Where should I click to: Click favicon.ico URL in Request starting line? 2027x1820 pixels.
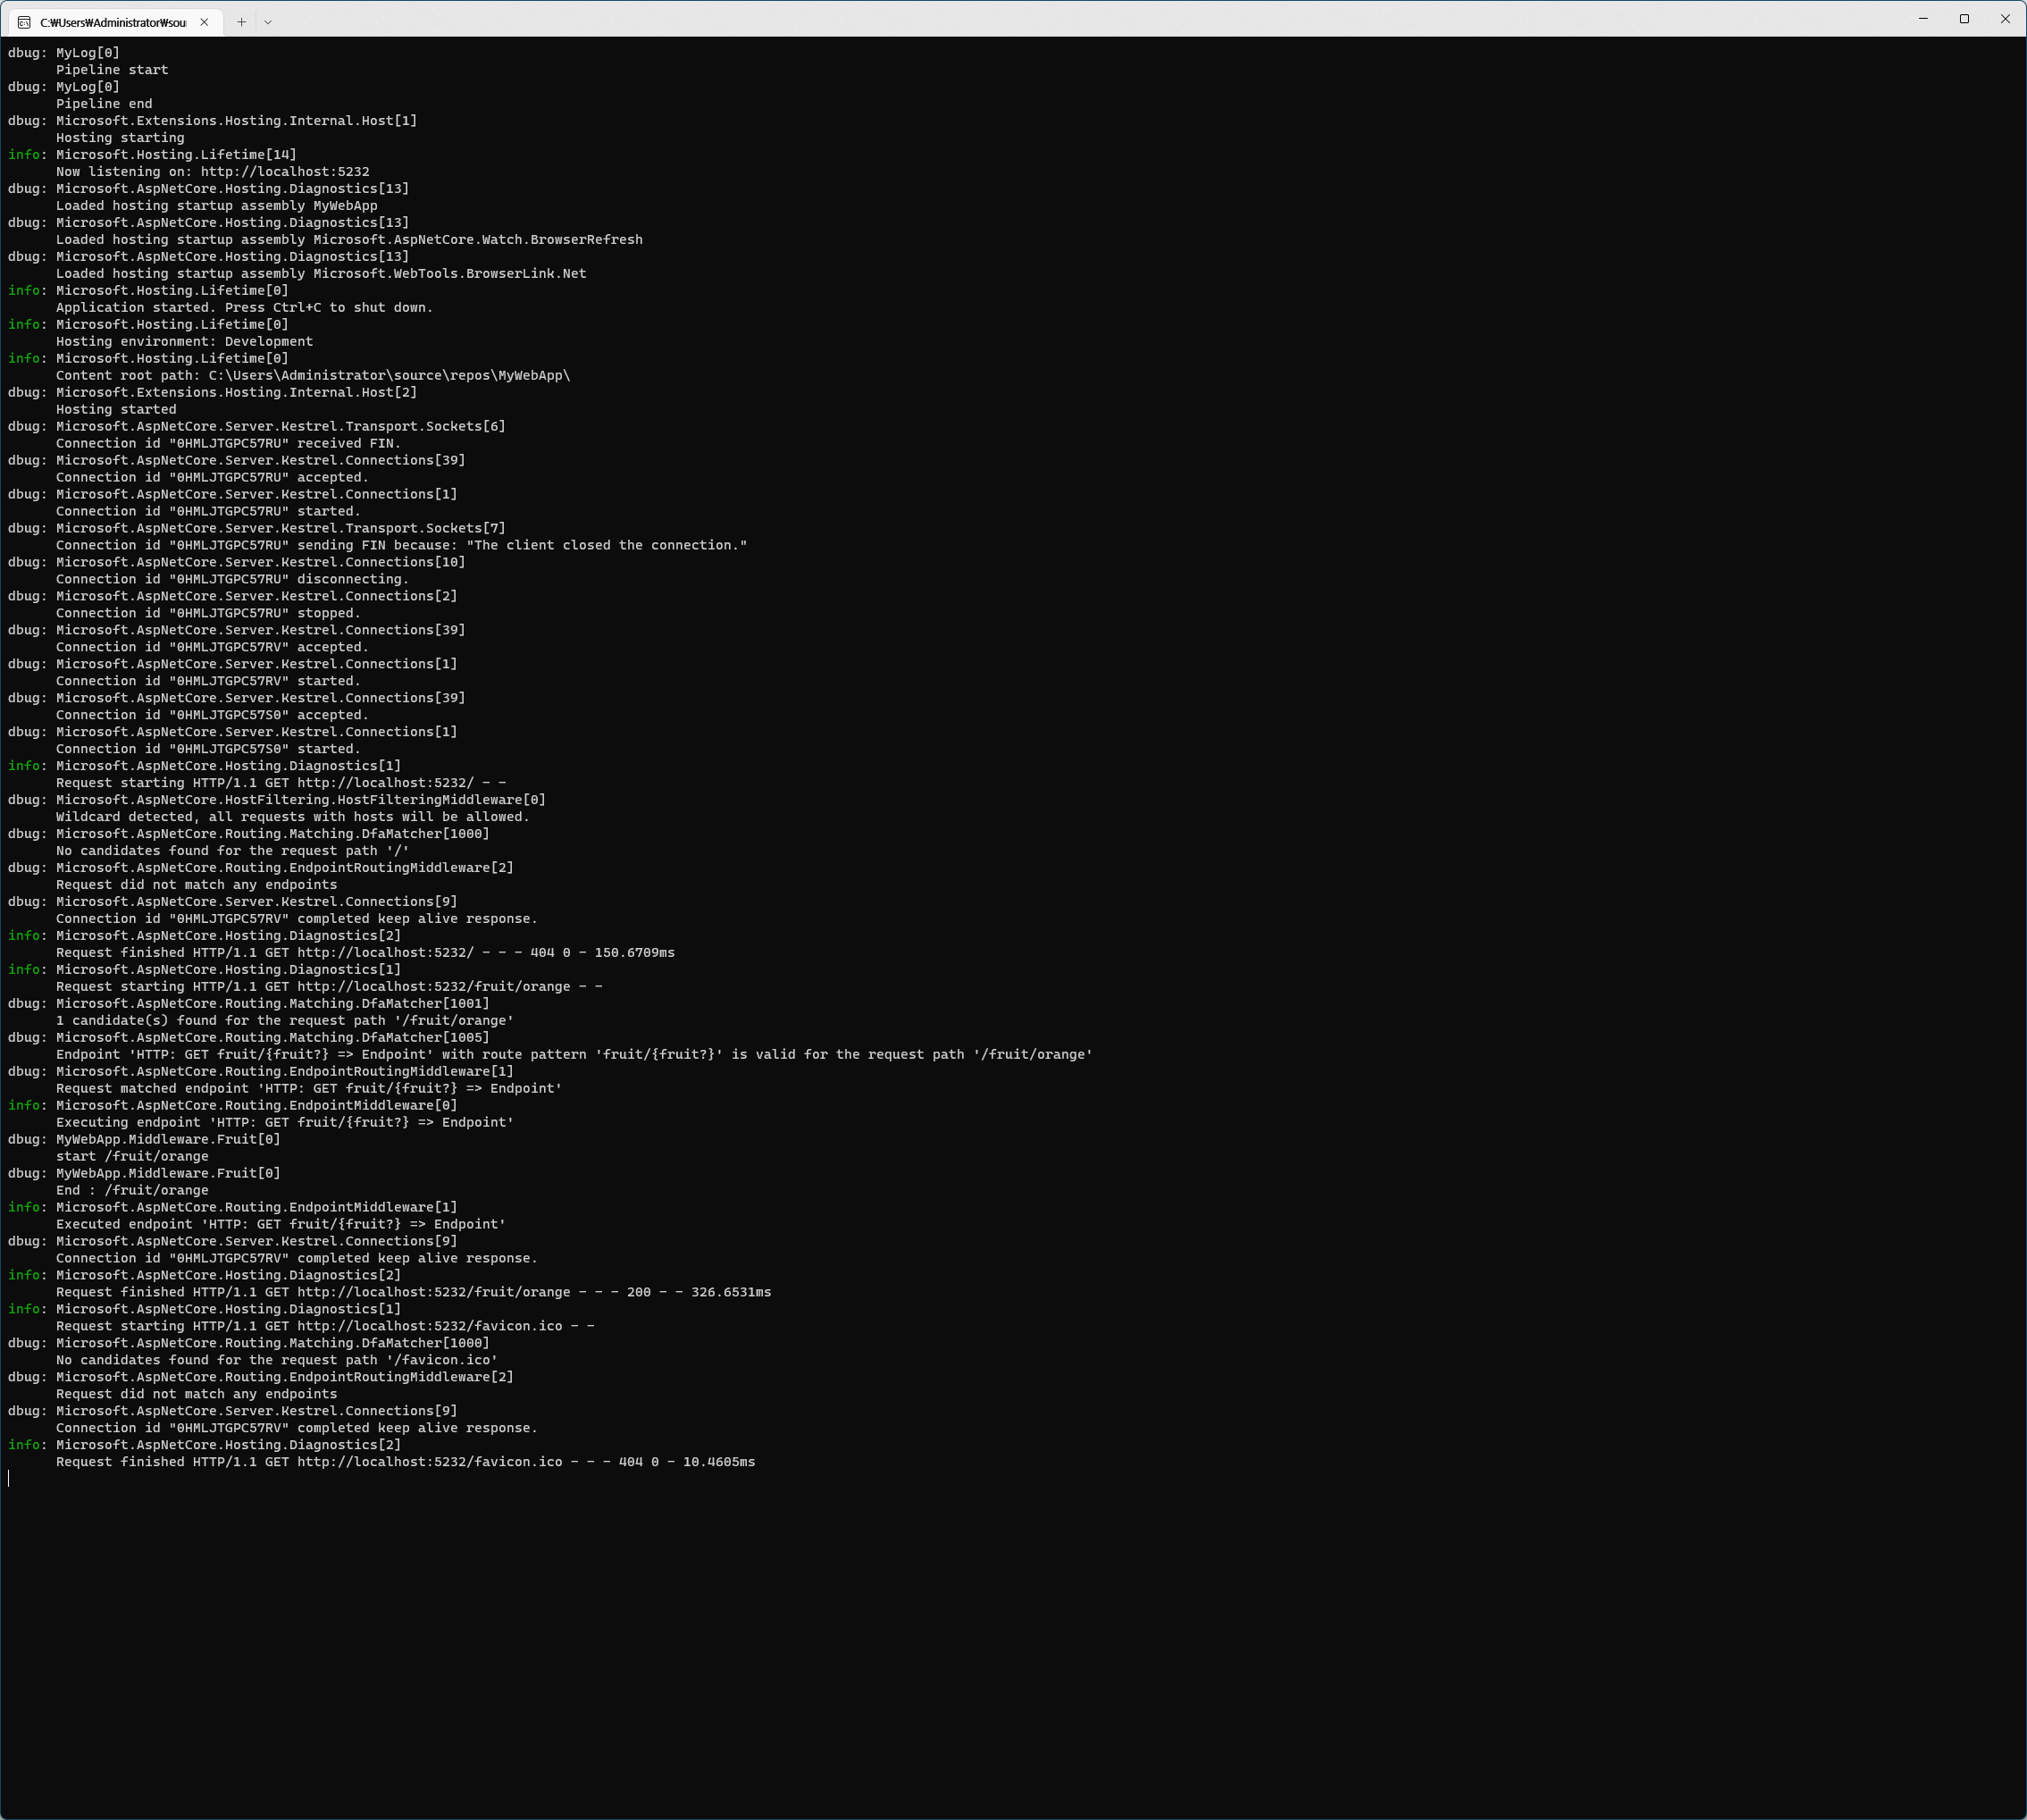tap(429, 1326)
